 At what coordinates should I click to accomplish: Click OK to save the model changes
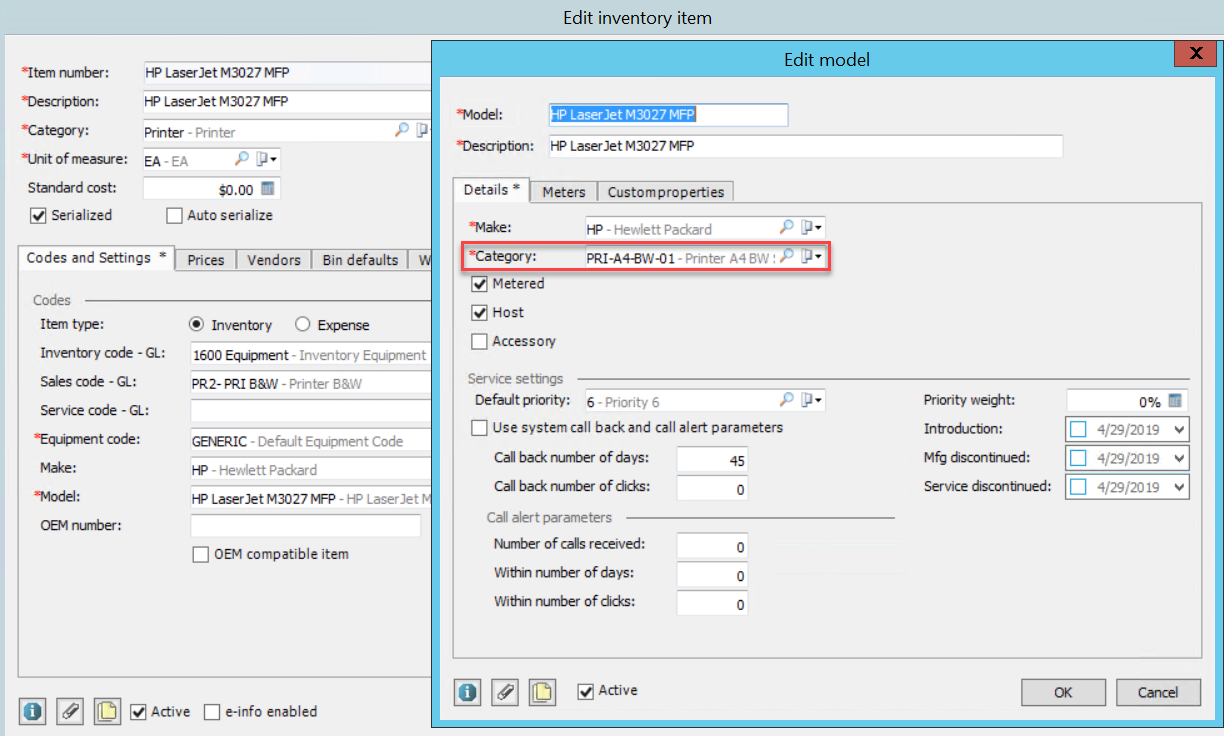coord(1063,692)
